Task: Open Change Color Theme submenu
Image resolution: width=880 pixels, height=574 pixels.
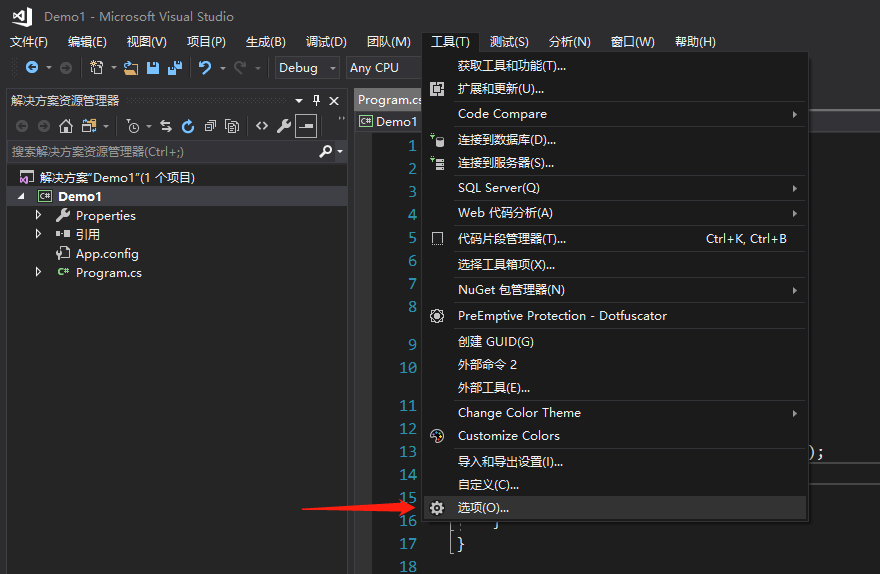Action: [615, 413]
